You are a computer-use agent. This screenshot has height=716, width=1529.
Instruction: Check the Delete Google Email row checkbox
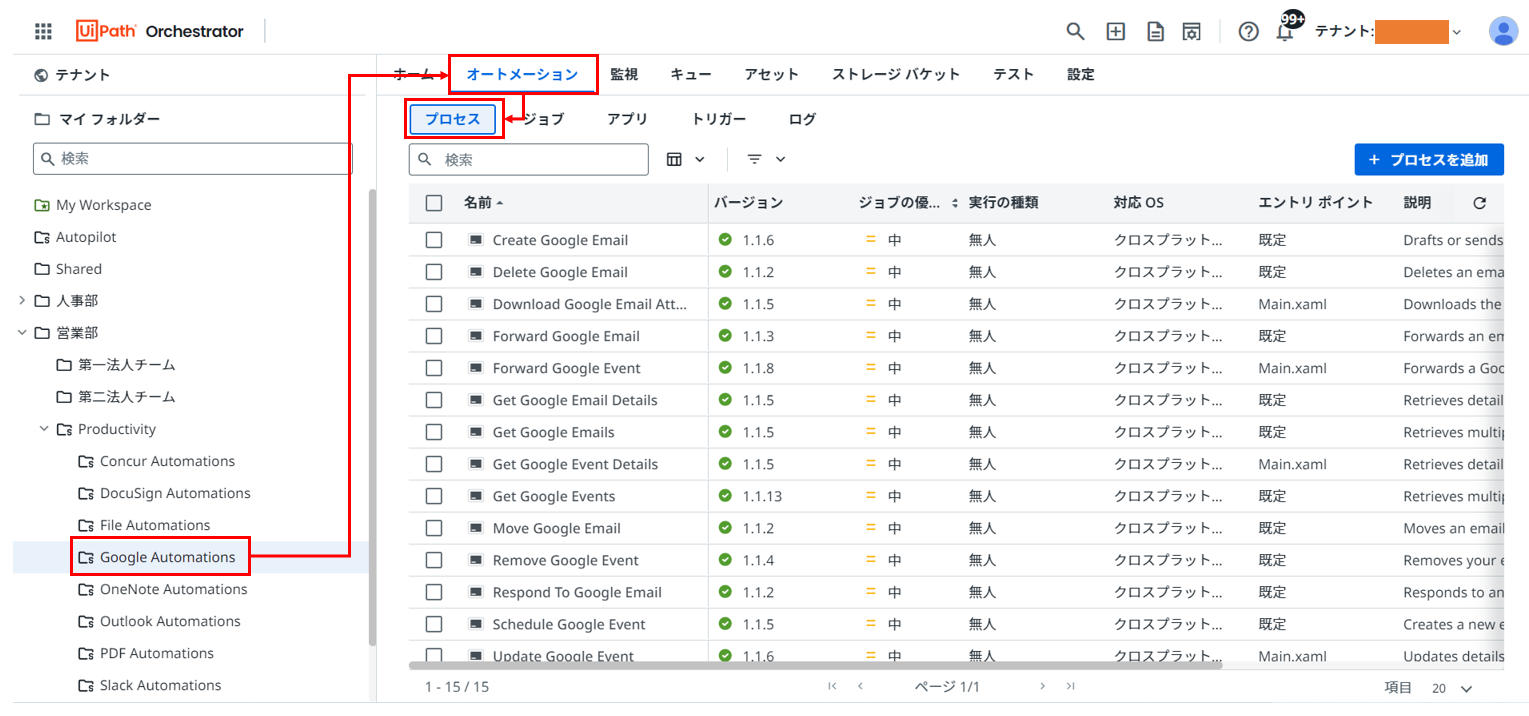tap(434, 272)
